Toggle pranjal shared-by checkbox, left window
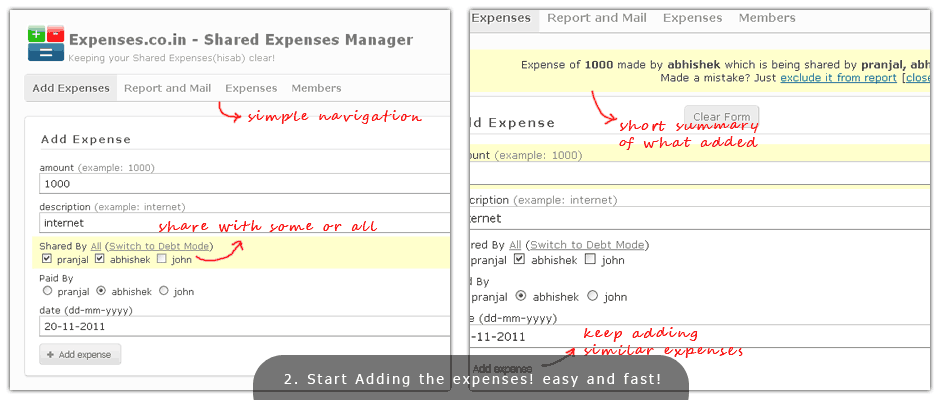Viewport: 940px width, 400px height. (47, 259)
